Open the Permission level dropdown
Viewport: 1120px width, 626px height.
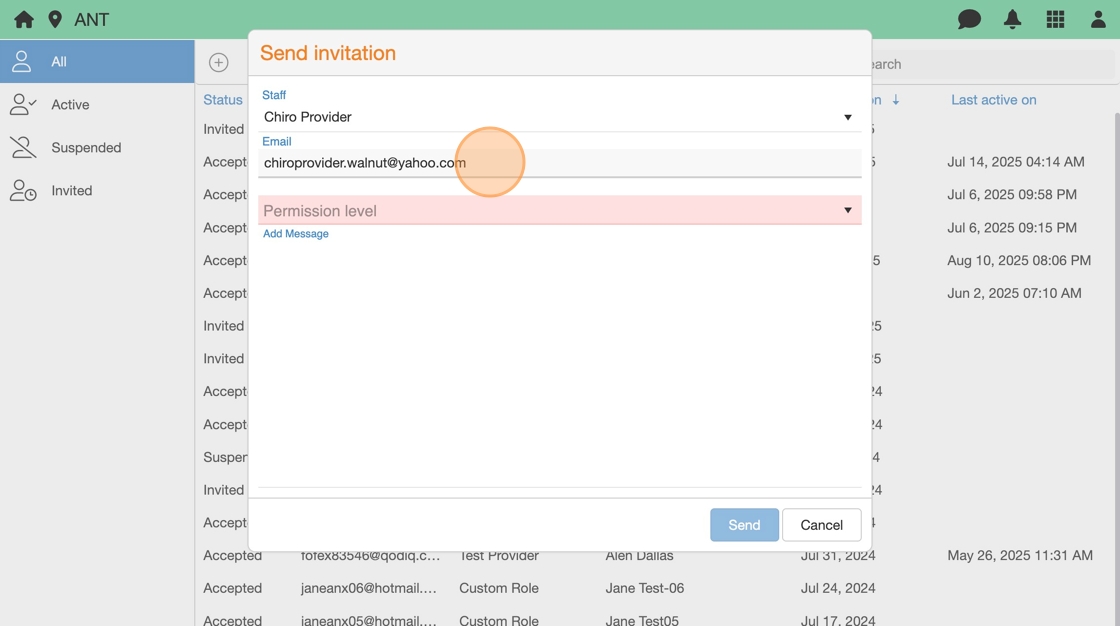558,211
